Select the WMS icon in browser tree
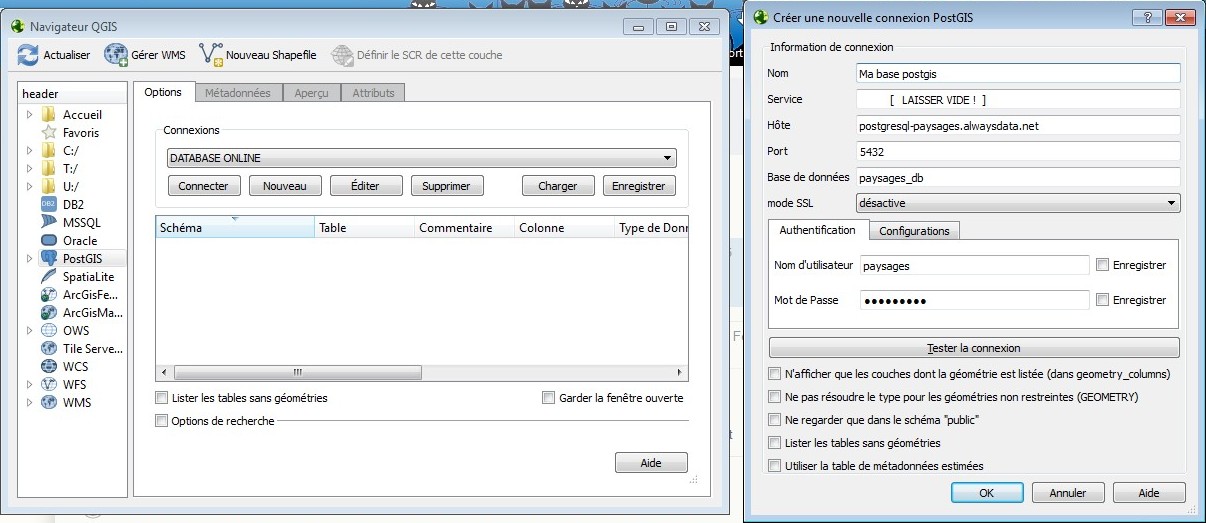This screenshot has height=523, width=1206. (x=48, y=403)
